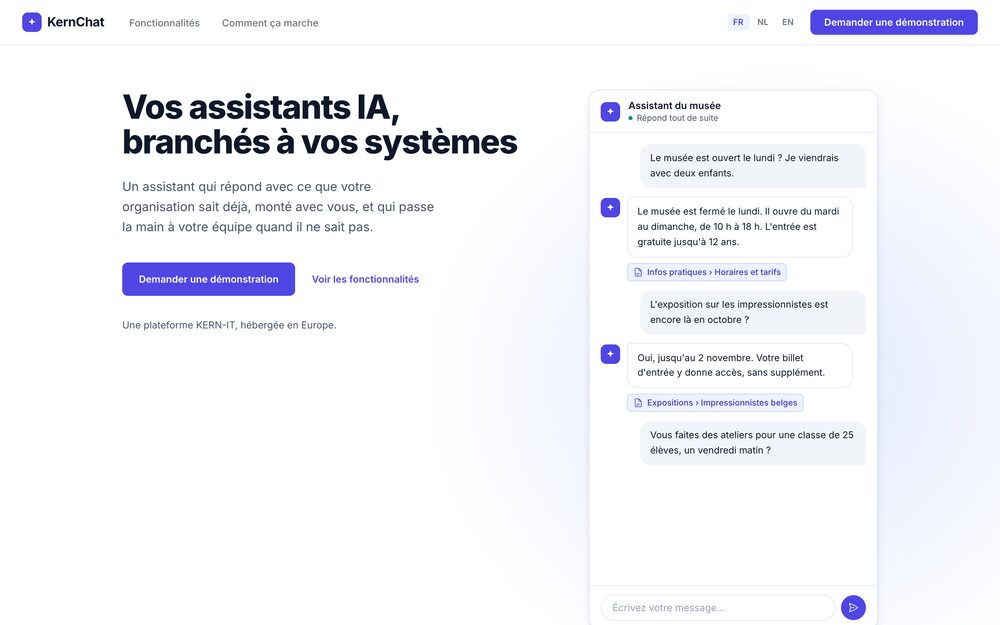Click the 'Une plateforme KERN-IT, hébergée en Europe.' text
This screenshot has height=625, width=1000.
(x=229, y=325)
